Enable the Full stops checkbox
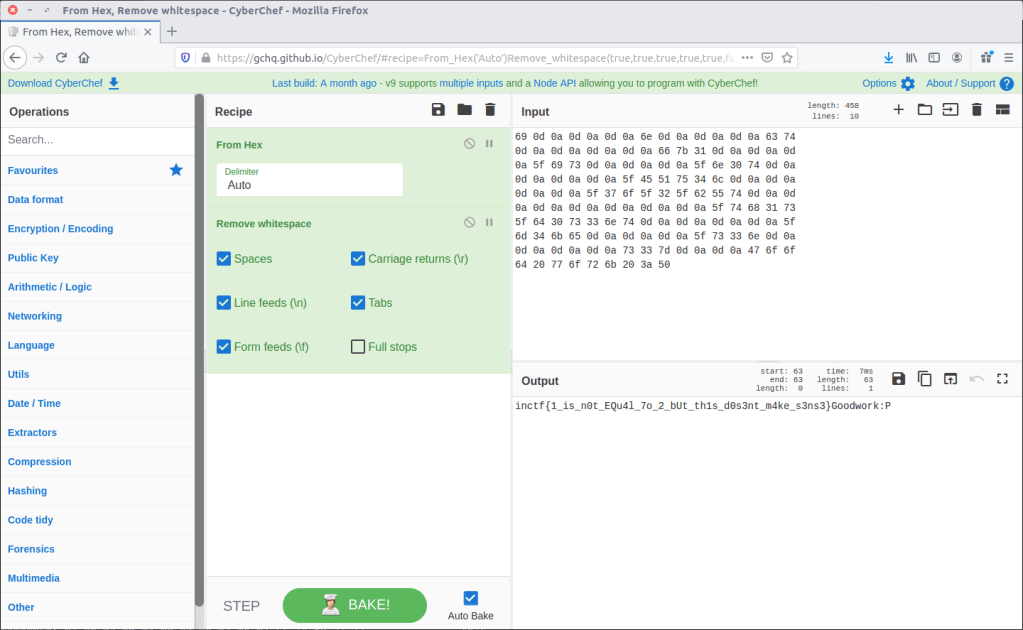The height and width of the screenshot is (630, 1023). (358, 347)
